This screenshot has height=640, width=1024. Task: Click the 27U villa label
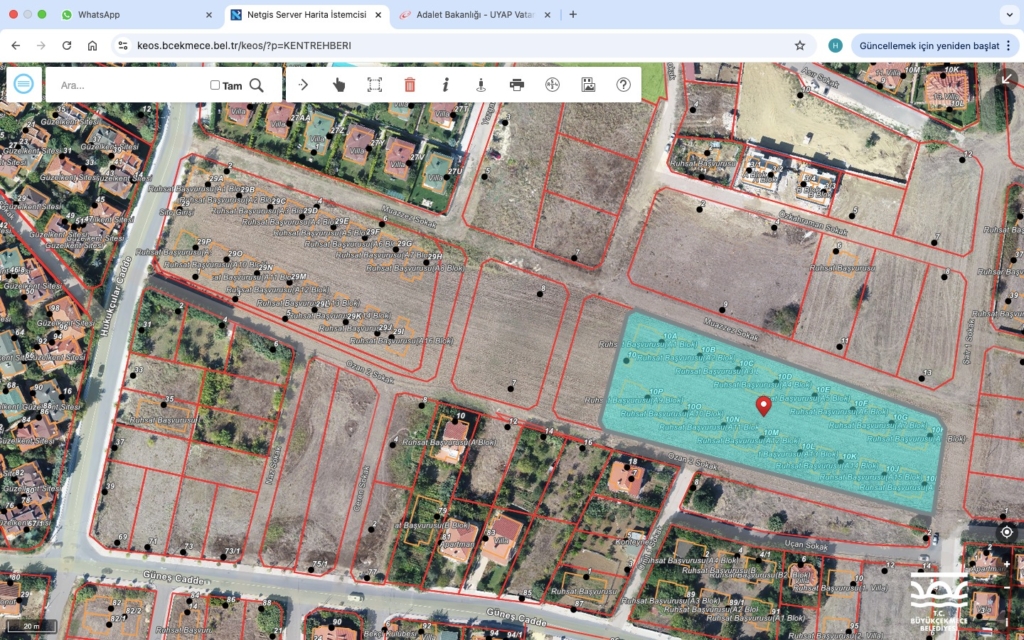(455, 172)
